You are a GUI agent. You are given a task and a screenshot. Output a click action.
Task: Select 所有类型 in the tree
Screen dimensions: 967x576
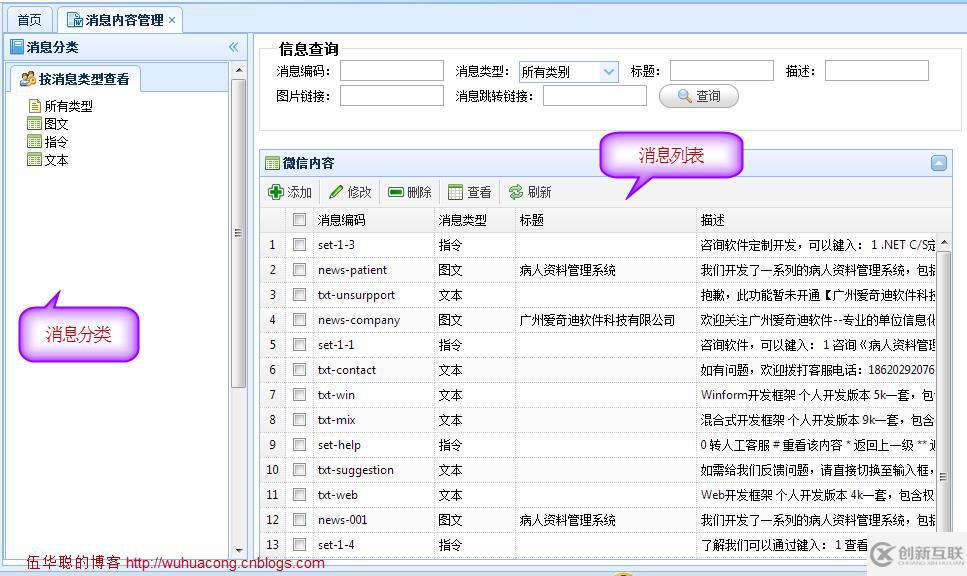[x=68, y=106]
